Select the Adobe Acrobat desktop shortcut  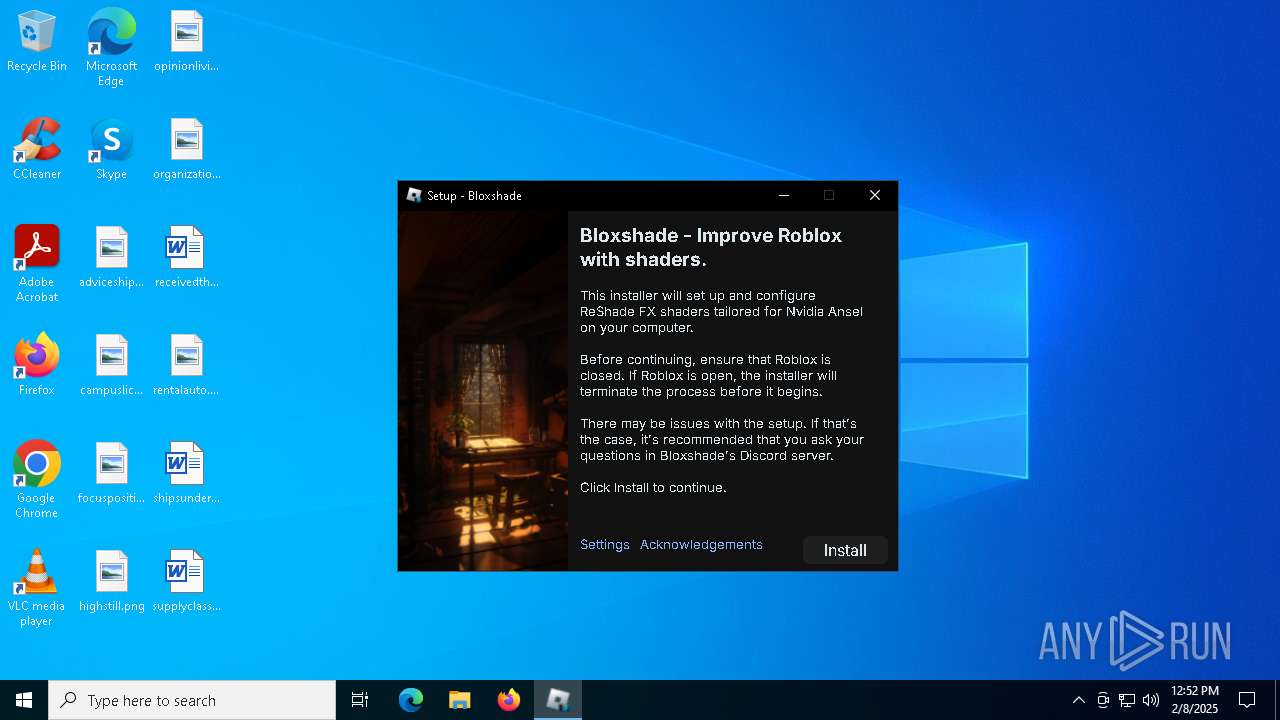pos(37,264)
